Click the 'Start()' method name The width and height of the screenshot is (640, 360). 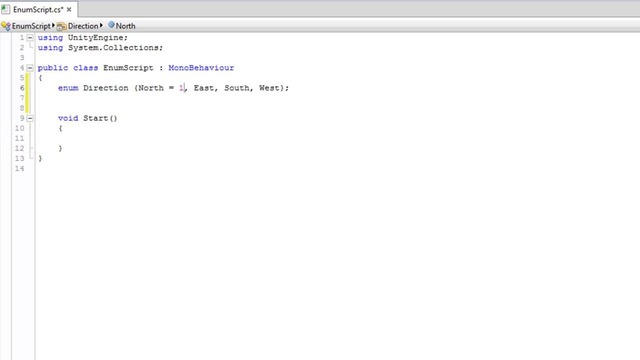coord(100,118)
